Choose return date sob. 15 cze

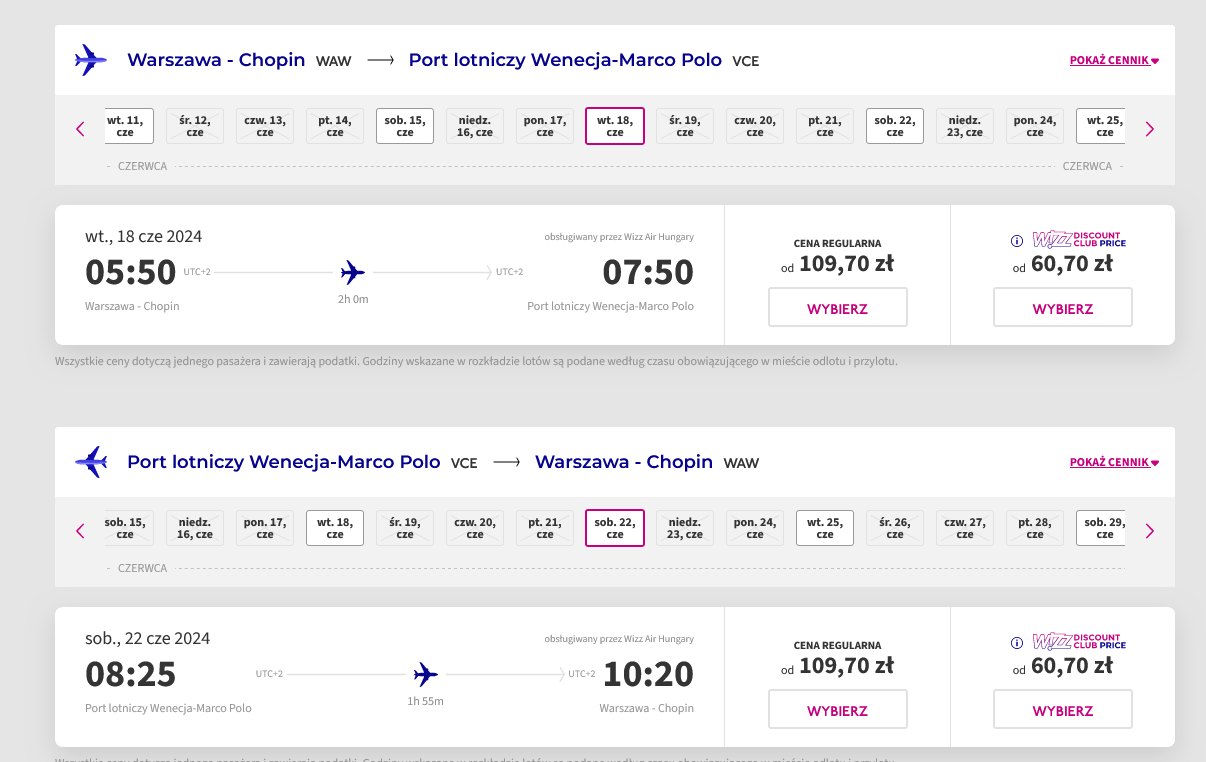click(x=128, y=528)
